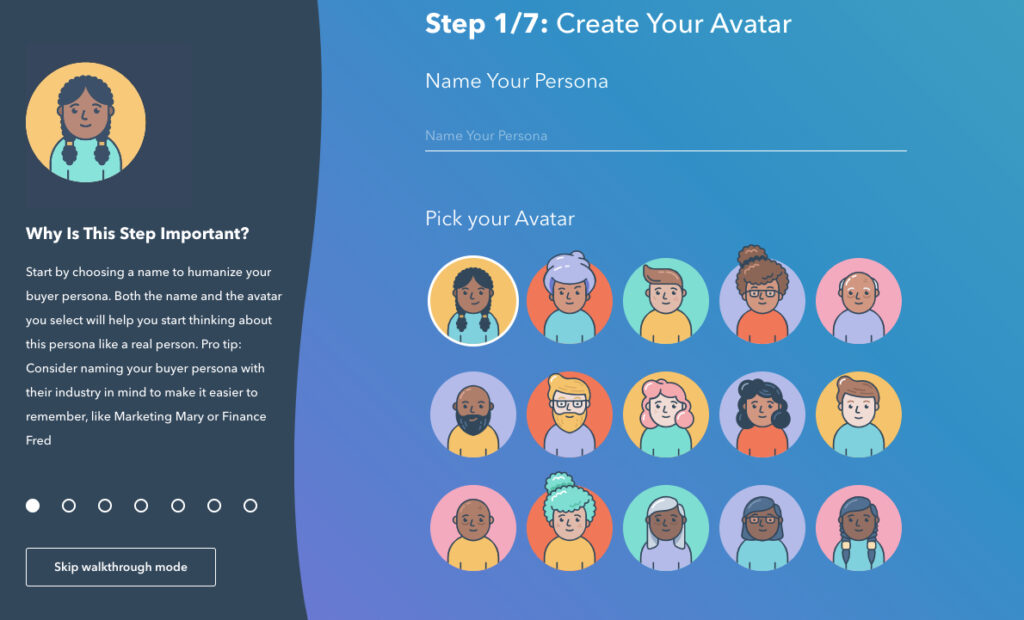Select the curly-haired avatar wearing glasses
The height and width of the screenshot is (620, 1024).
[762, 295]
